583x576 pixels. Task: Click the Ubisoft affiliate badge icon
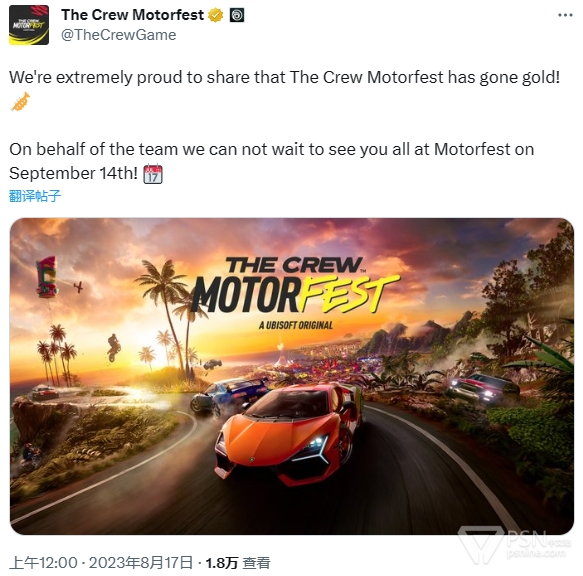coord(237,15)
